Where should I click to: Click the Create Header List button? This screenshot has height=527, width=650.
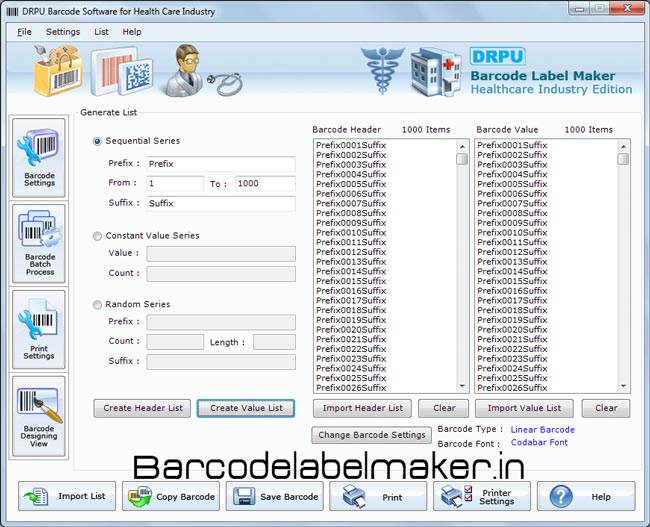click(x=142, y=408)
